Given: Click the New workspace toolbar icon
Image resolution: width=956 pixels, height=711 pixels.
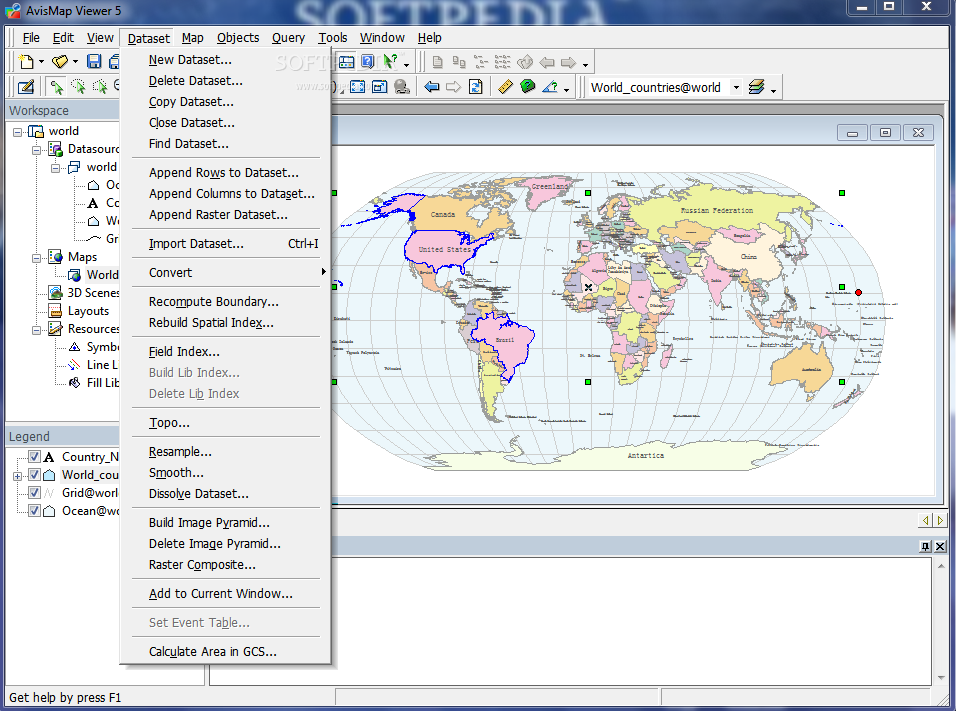Looking at the screenshot, I should click(x=26, y=62).
